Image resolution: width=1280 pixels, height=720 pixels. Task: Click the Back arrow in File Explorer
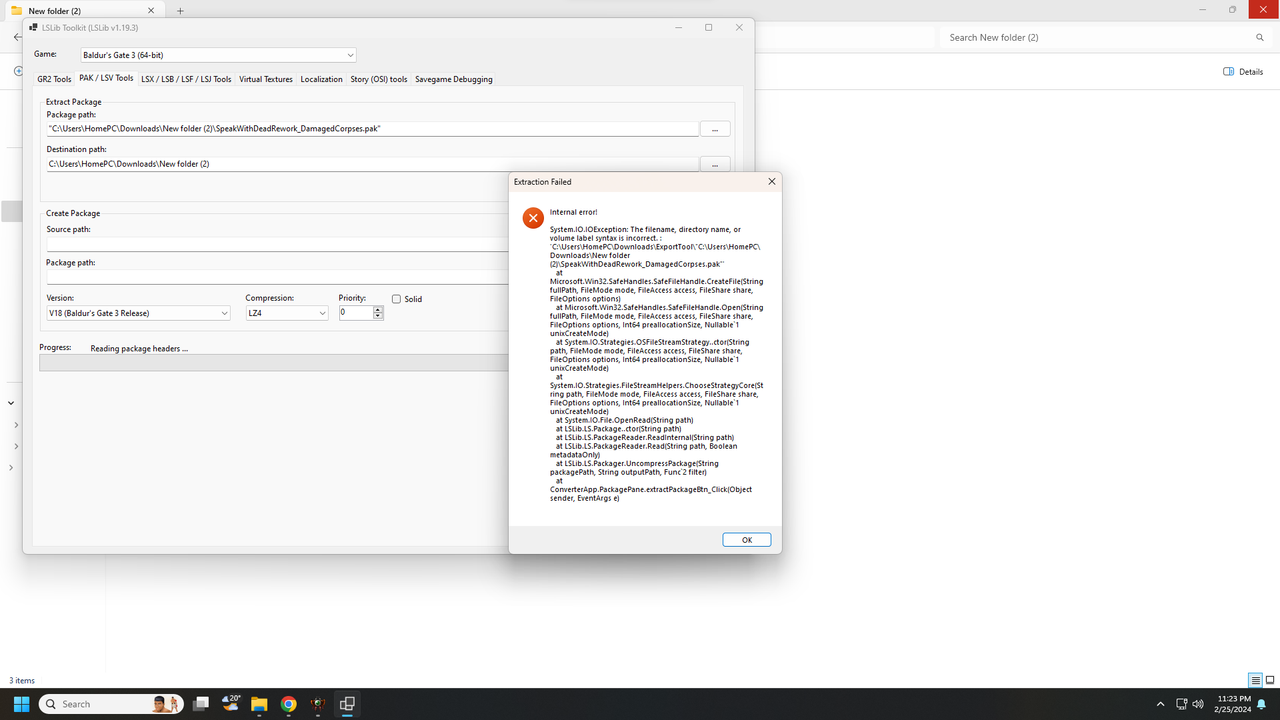pyautogui.click(x=17, y=37)
